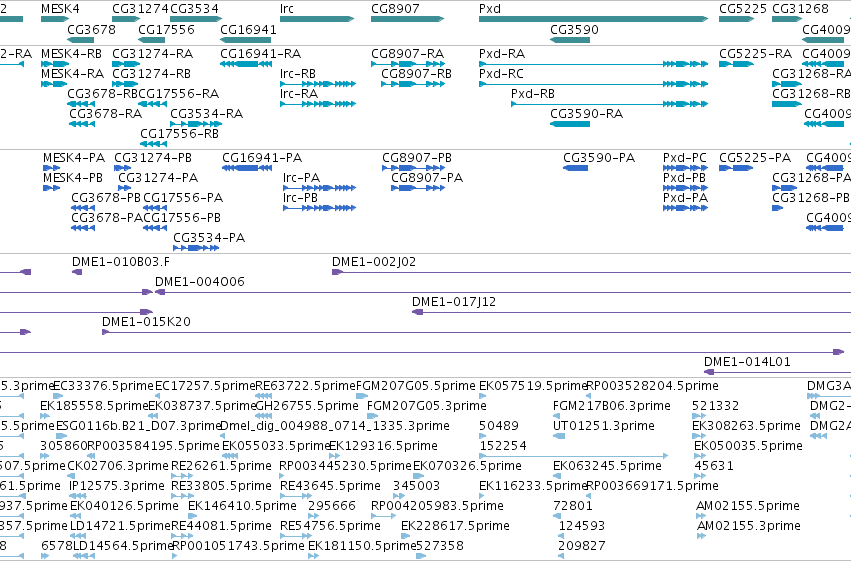Screen dimensions: 851x561
Task: Click the Pxd-RC transcript label
Action: pos(501,74)
